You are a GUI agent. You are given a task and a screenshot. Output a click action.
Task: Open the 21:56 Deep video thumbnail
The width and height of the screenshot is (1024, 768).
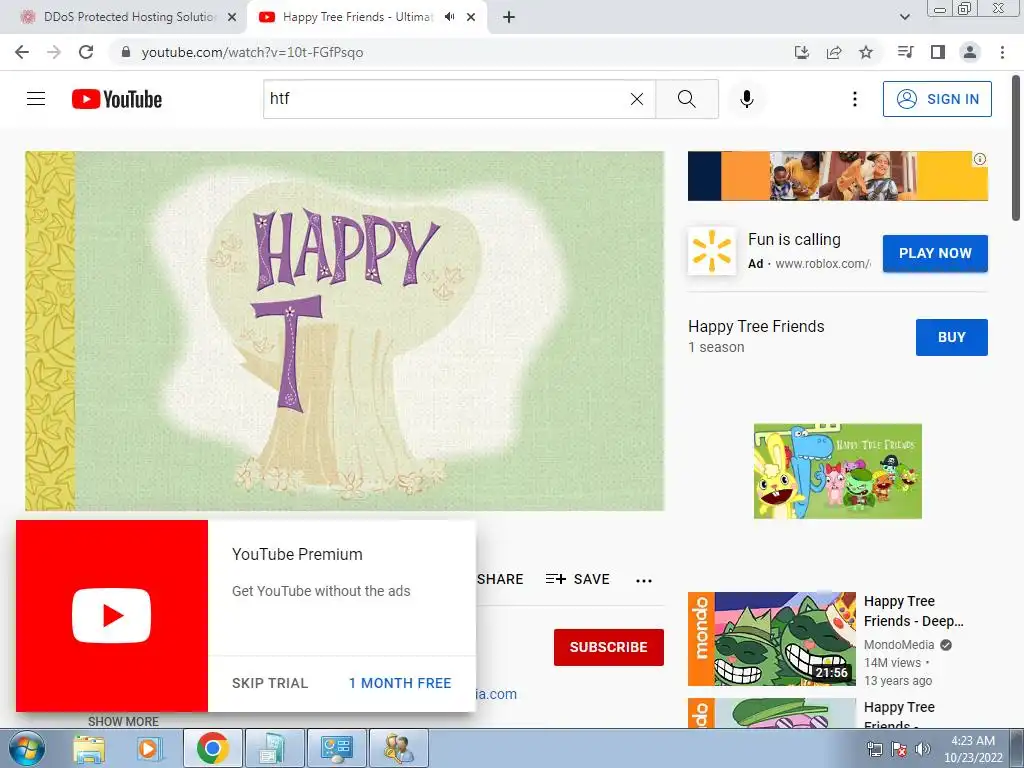coord(772,639)
